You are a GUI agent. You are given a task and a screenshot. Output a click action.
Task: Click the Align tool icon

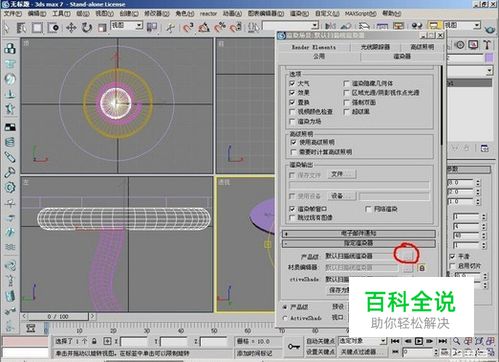coord(346,26)
